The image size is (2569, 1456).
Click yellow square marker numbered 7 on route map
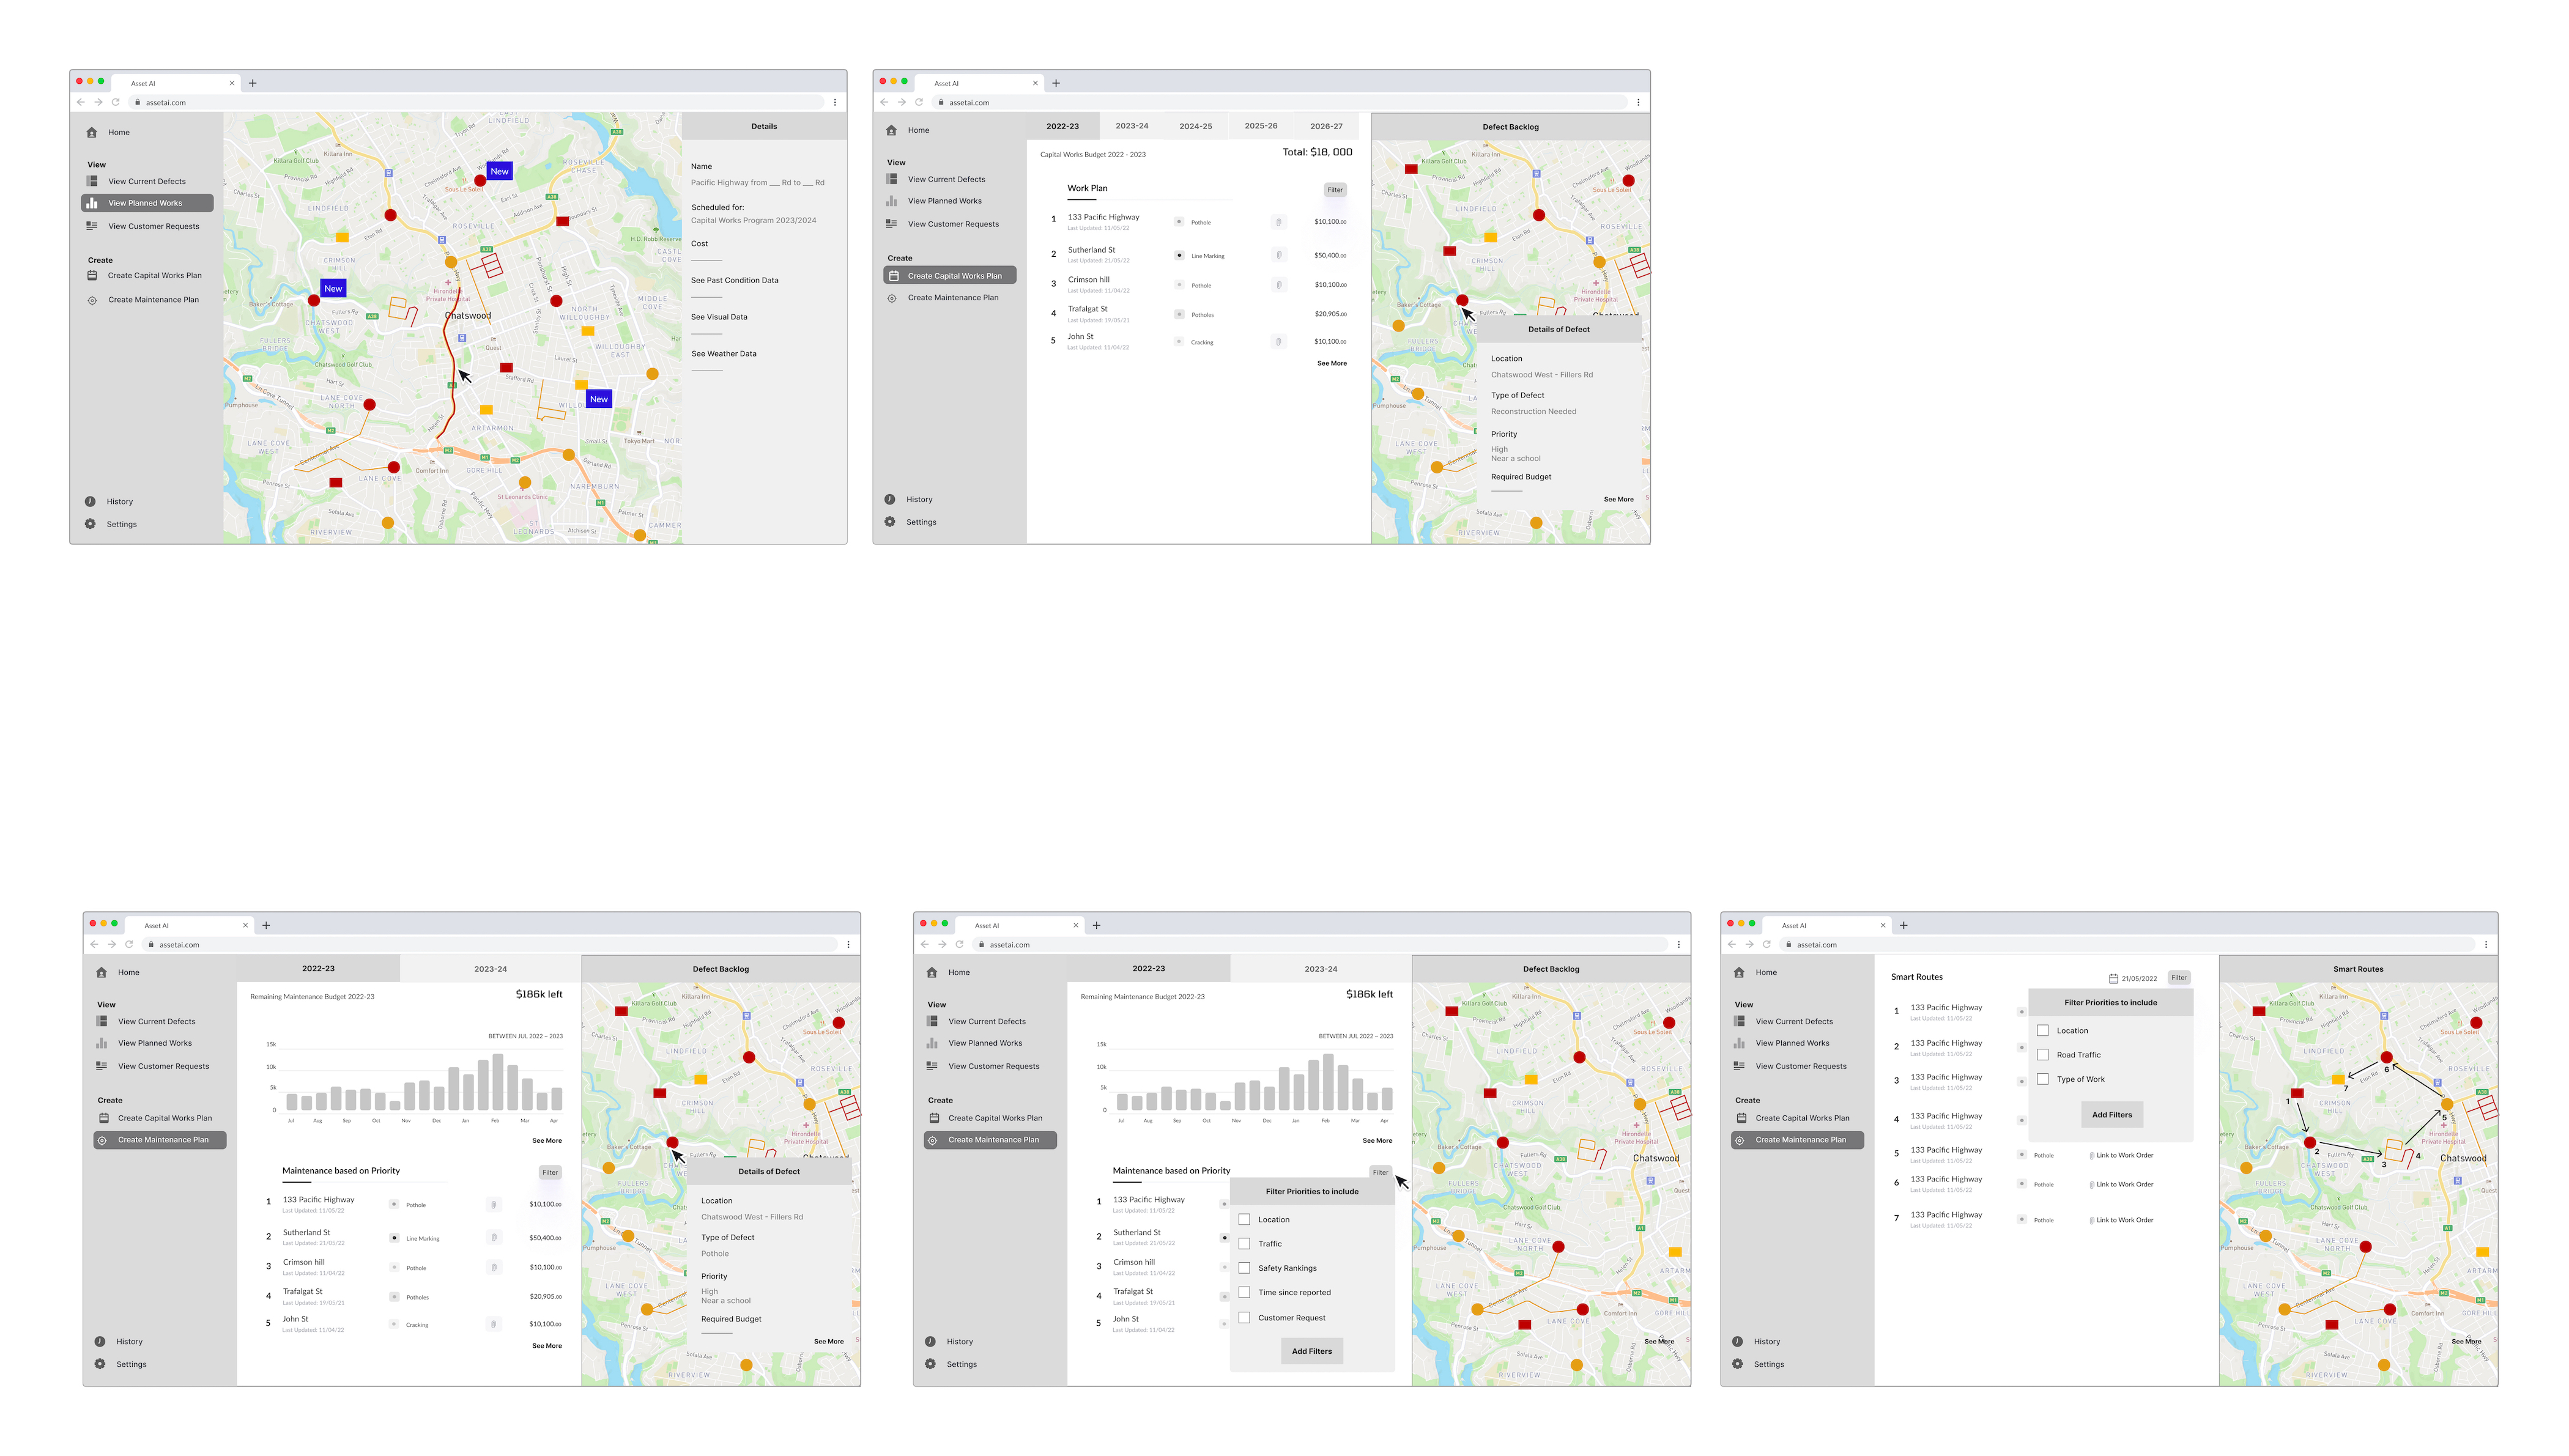click(2337, 1079)
